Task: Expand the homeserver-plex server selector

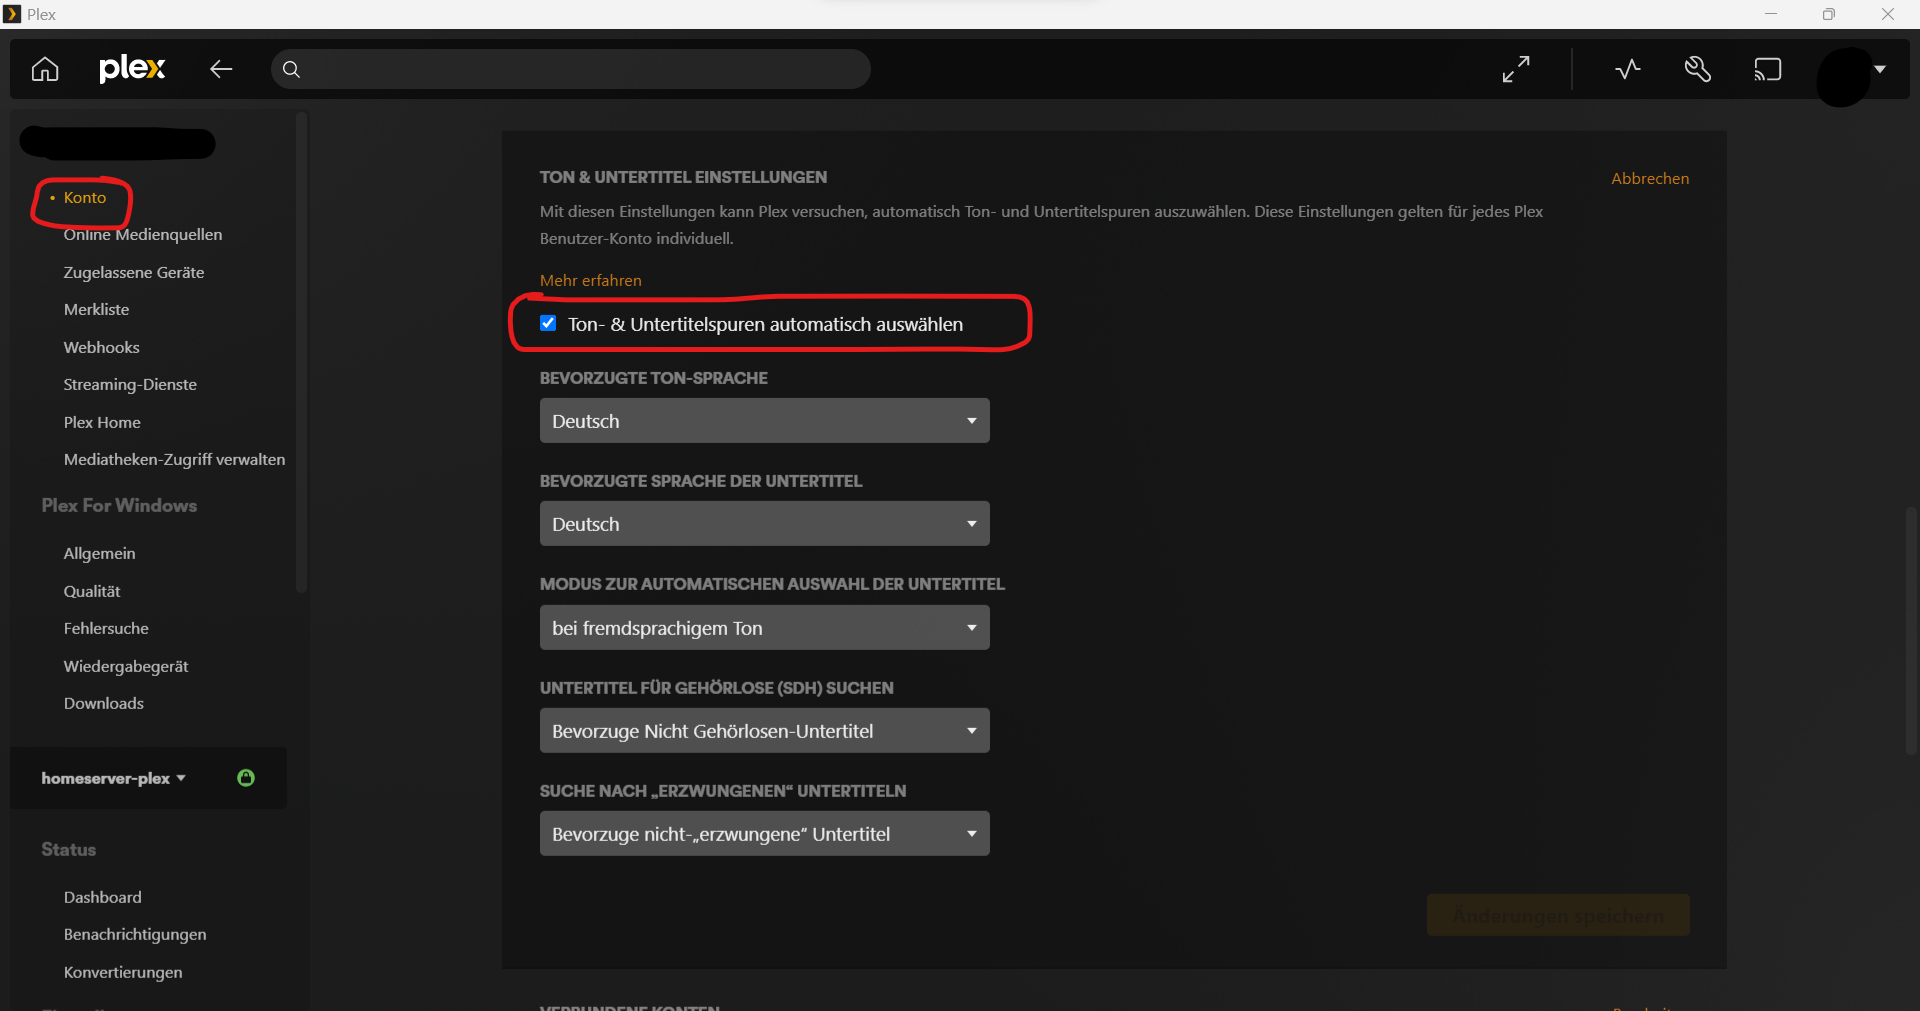Action: [x=114, y=778]
